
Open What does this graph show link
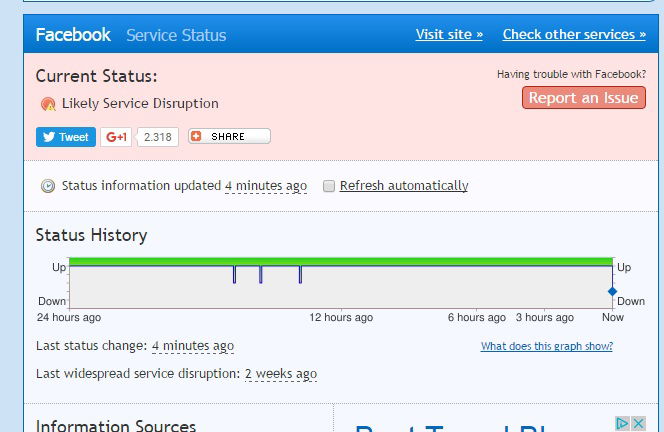(547, 346)
